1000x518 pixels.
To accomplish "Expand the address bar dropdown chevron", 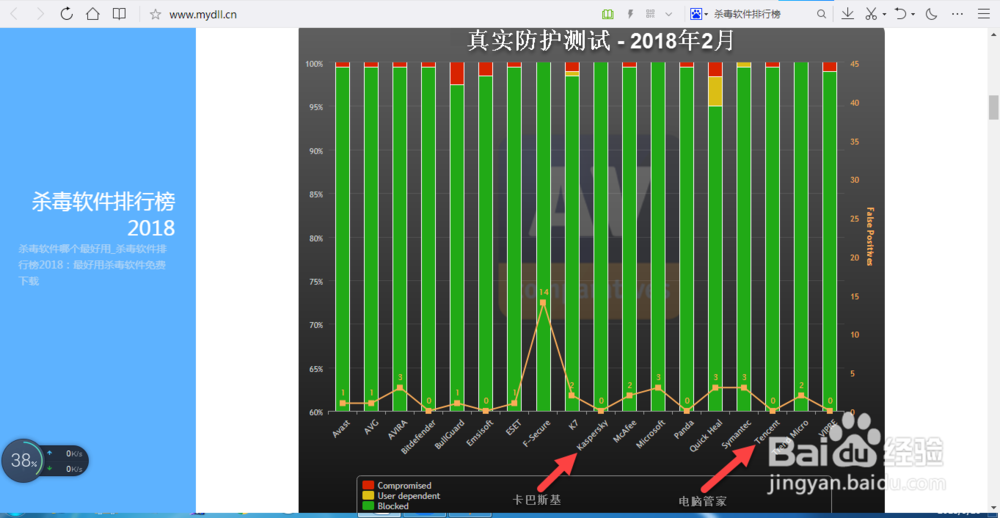I will 668,14.
